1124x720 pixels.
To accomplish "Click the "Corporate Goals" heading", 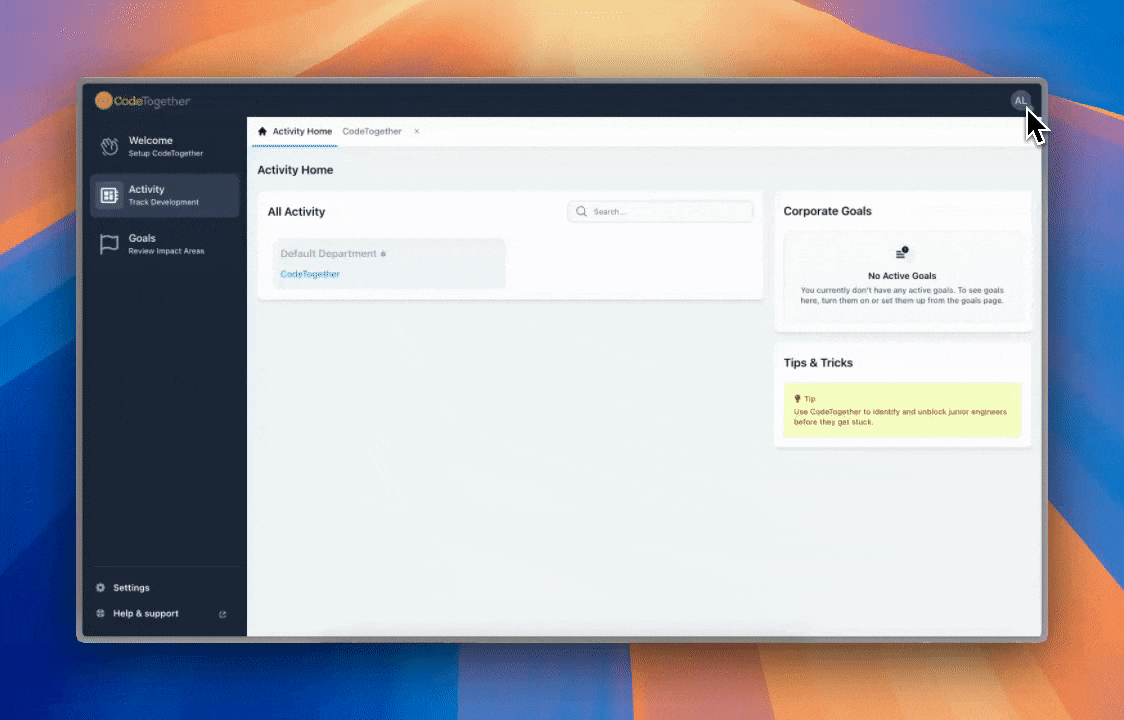I will pos(827,211).
